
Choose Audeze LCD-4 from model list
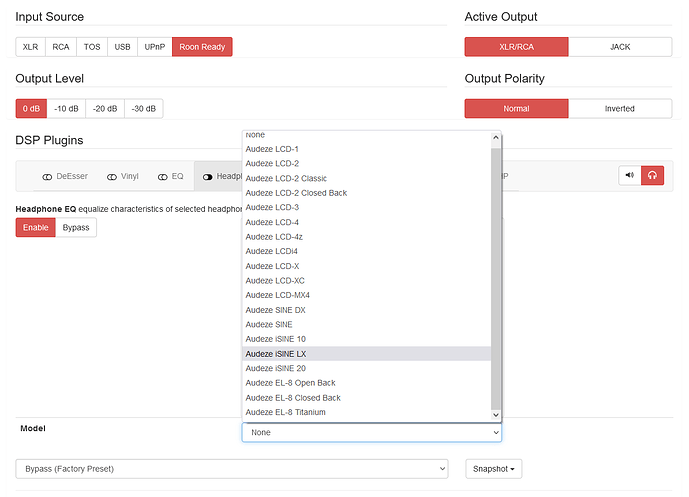(366, 222)
